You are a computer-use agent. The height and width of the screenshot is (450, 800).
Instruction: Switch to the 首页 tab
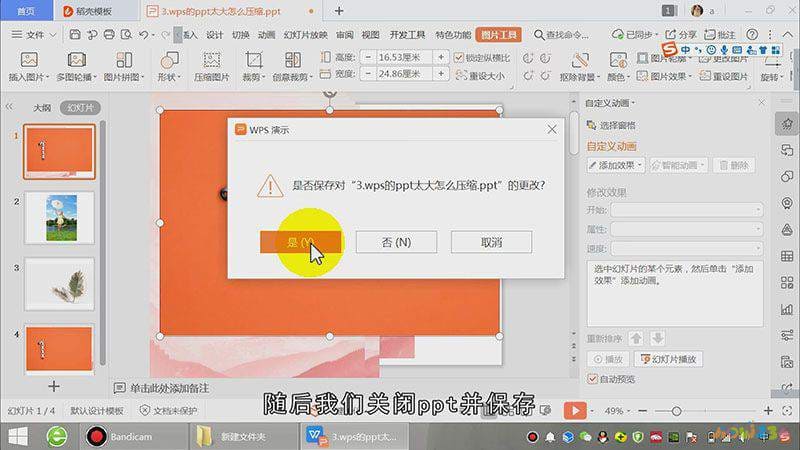26,11
